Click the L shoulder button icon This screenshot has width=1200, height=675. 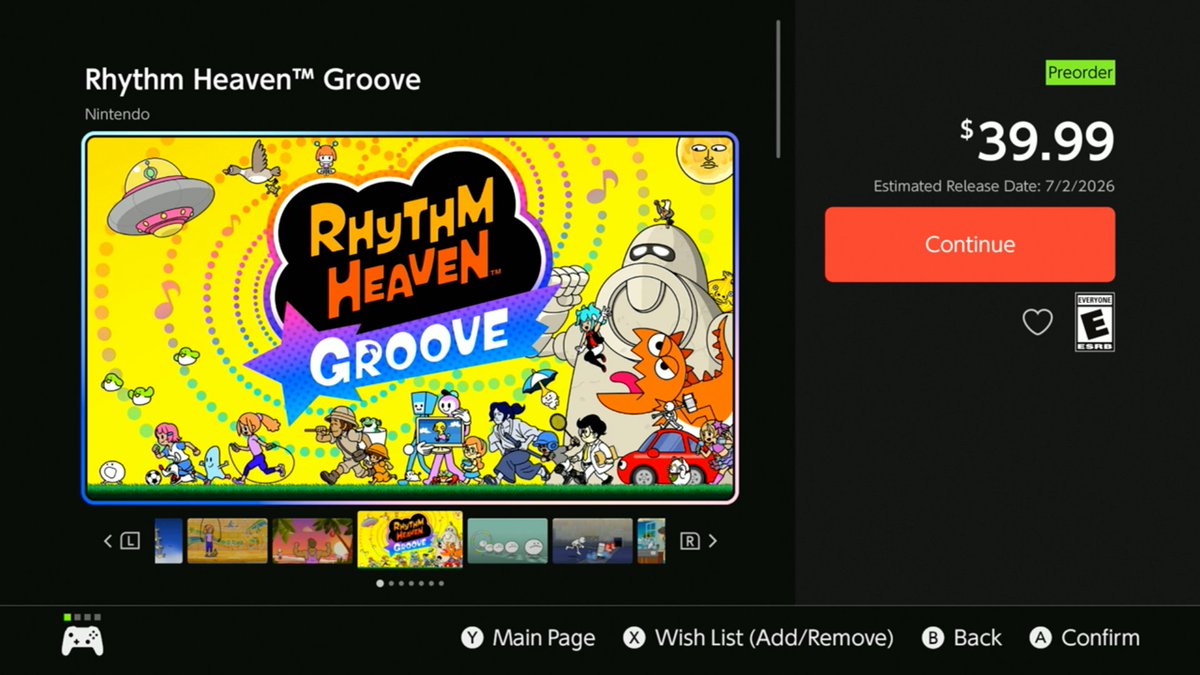130,541
